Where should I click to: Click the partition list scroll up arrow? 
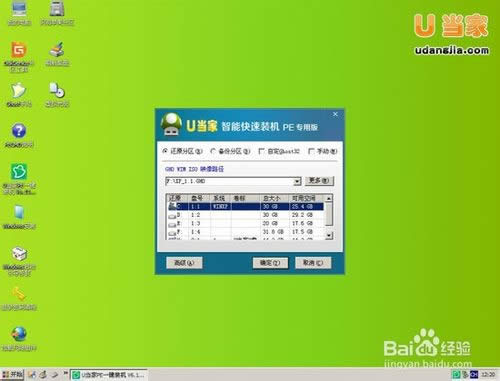pos(329,198)
